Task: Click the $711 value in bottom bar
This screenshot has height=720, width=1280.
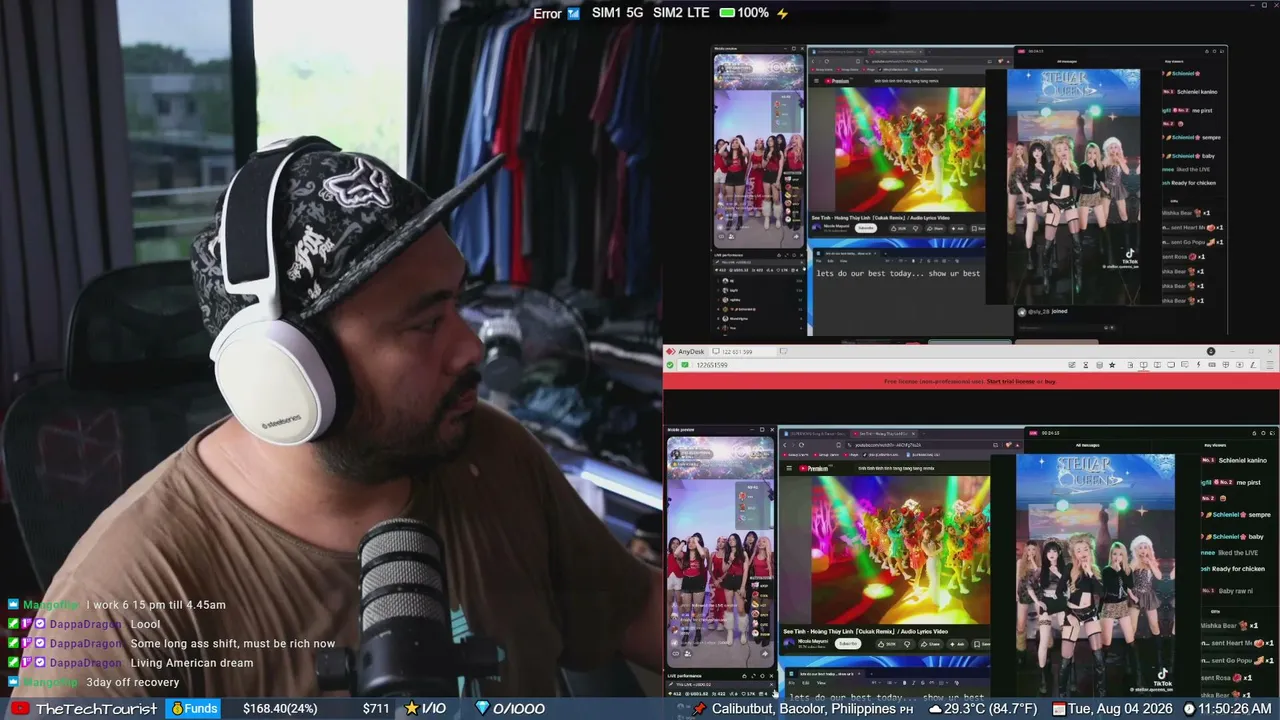Action: tap(376, 709)
